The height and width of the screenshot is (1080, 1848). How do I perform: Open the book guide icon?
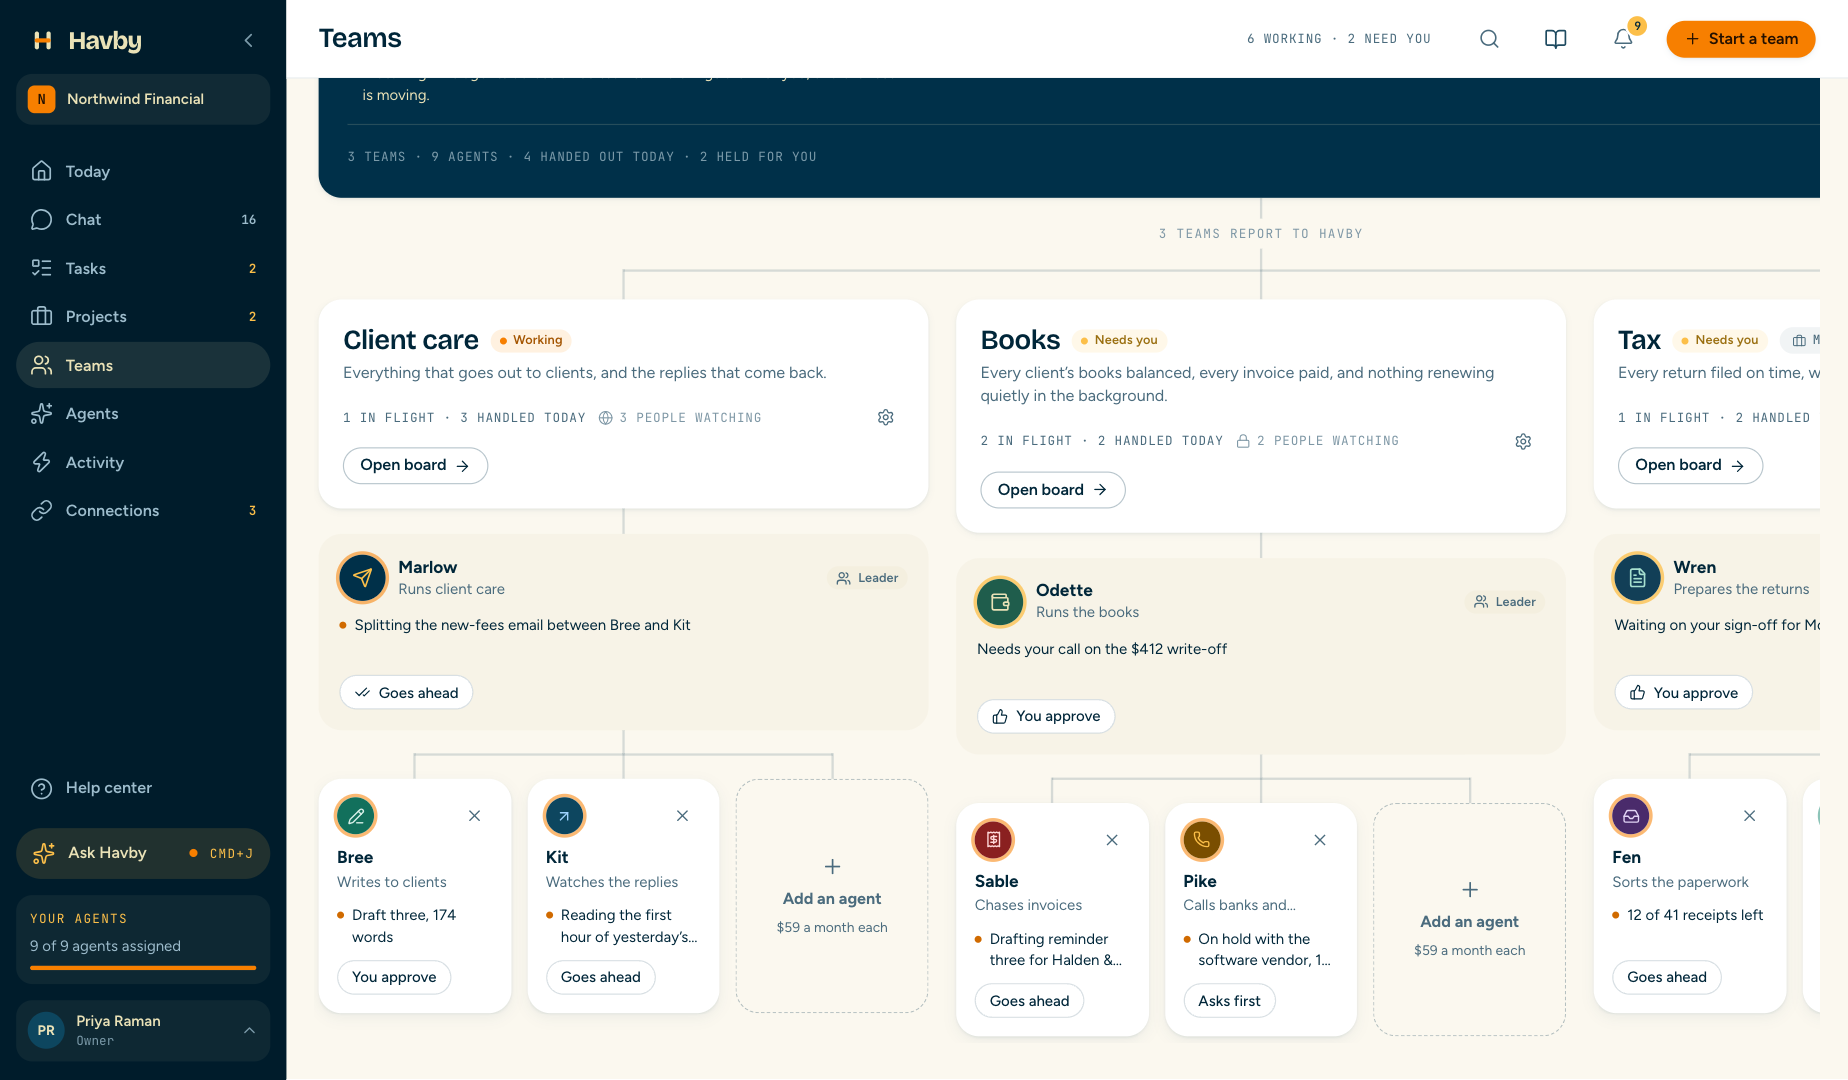pyautogui.click(x=1555, y=39)
